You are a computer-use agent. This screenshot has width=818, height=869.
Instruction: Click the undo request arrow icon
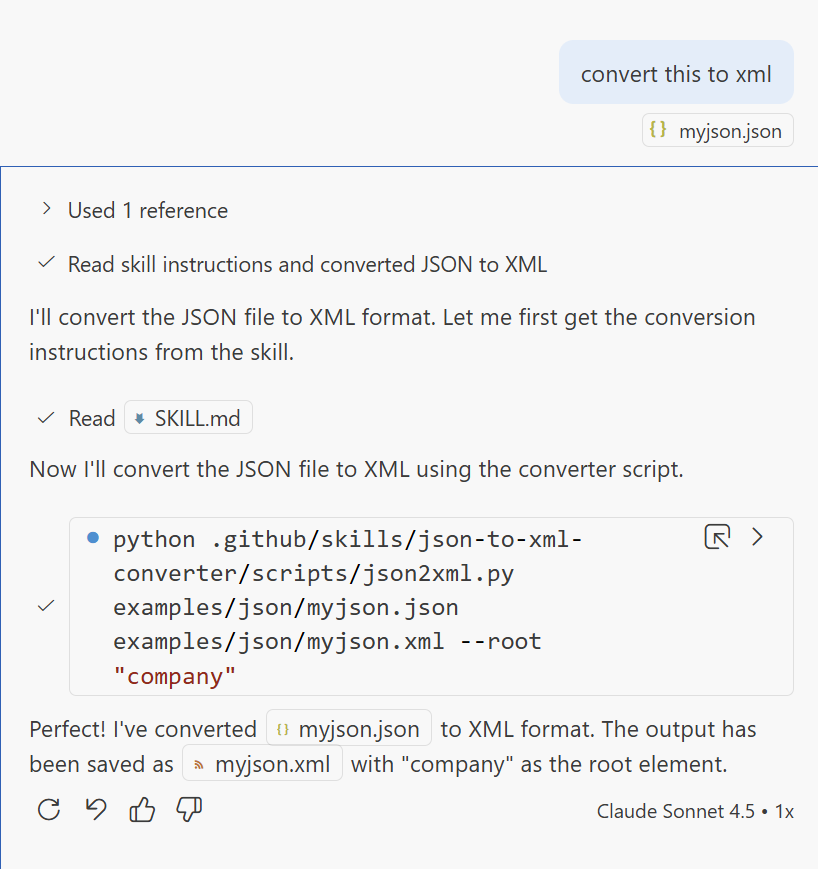[96, 810]
